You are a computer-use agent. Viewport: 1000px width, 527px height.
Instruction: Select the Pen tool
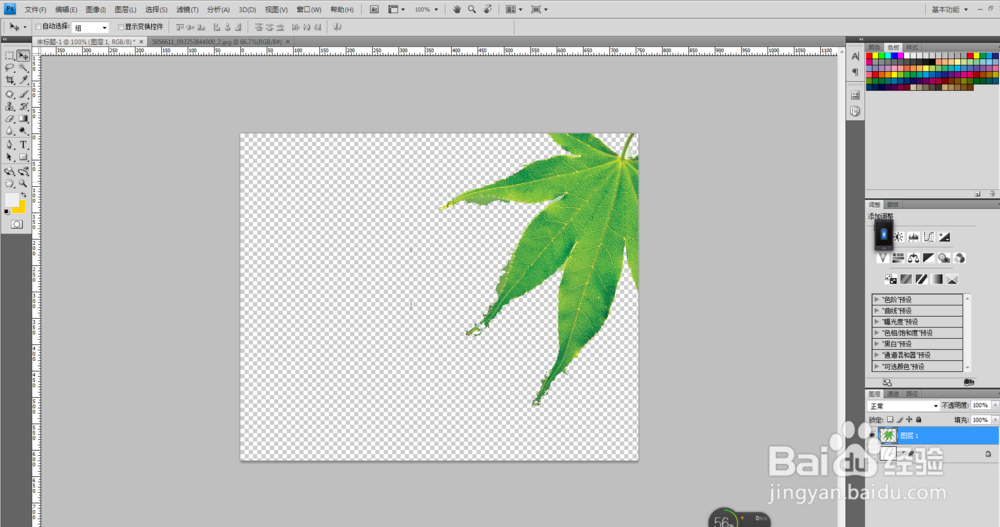tap(10, 145)
